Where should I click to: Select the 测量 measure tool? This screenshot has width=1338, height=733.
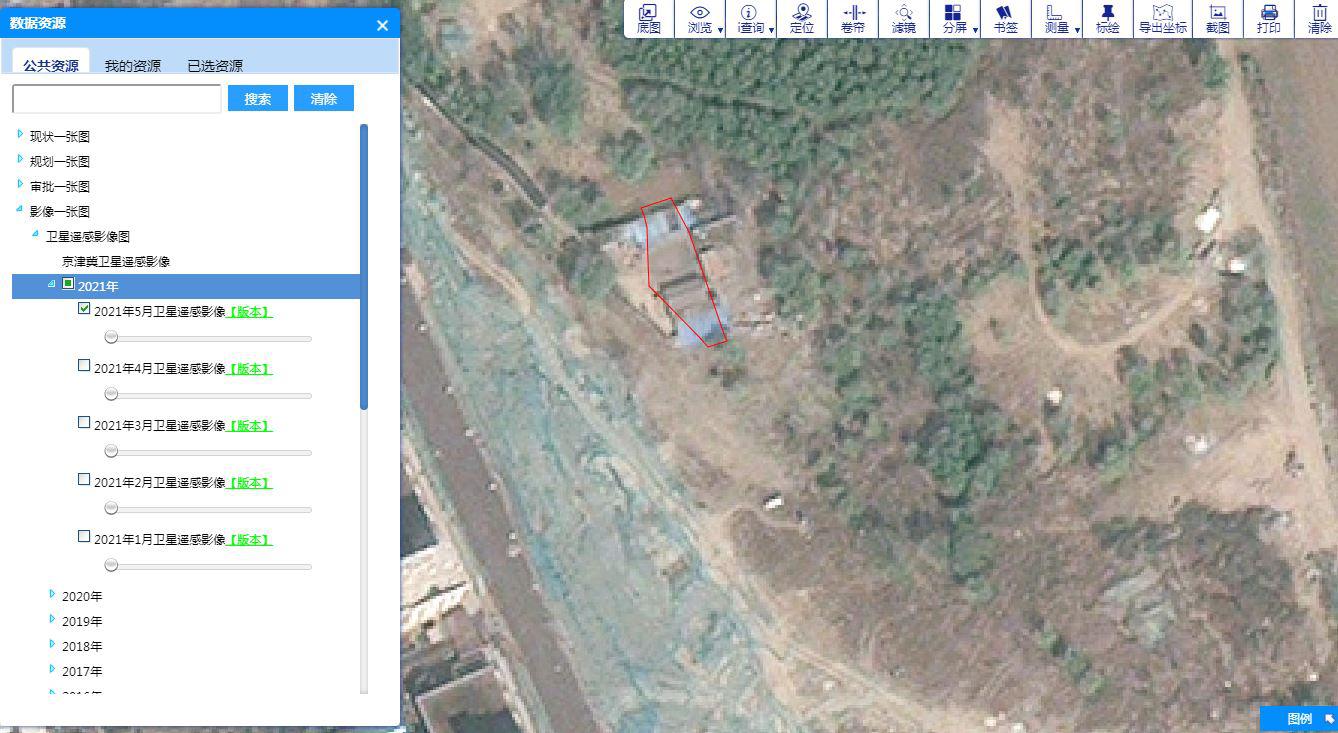click(1056, 19)
